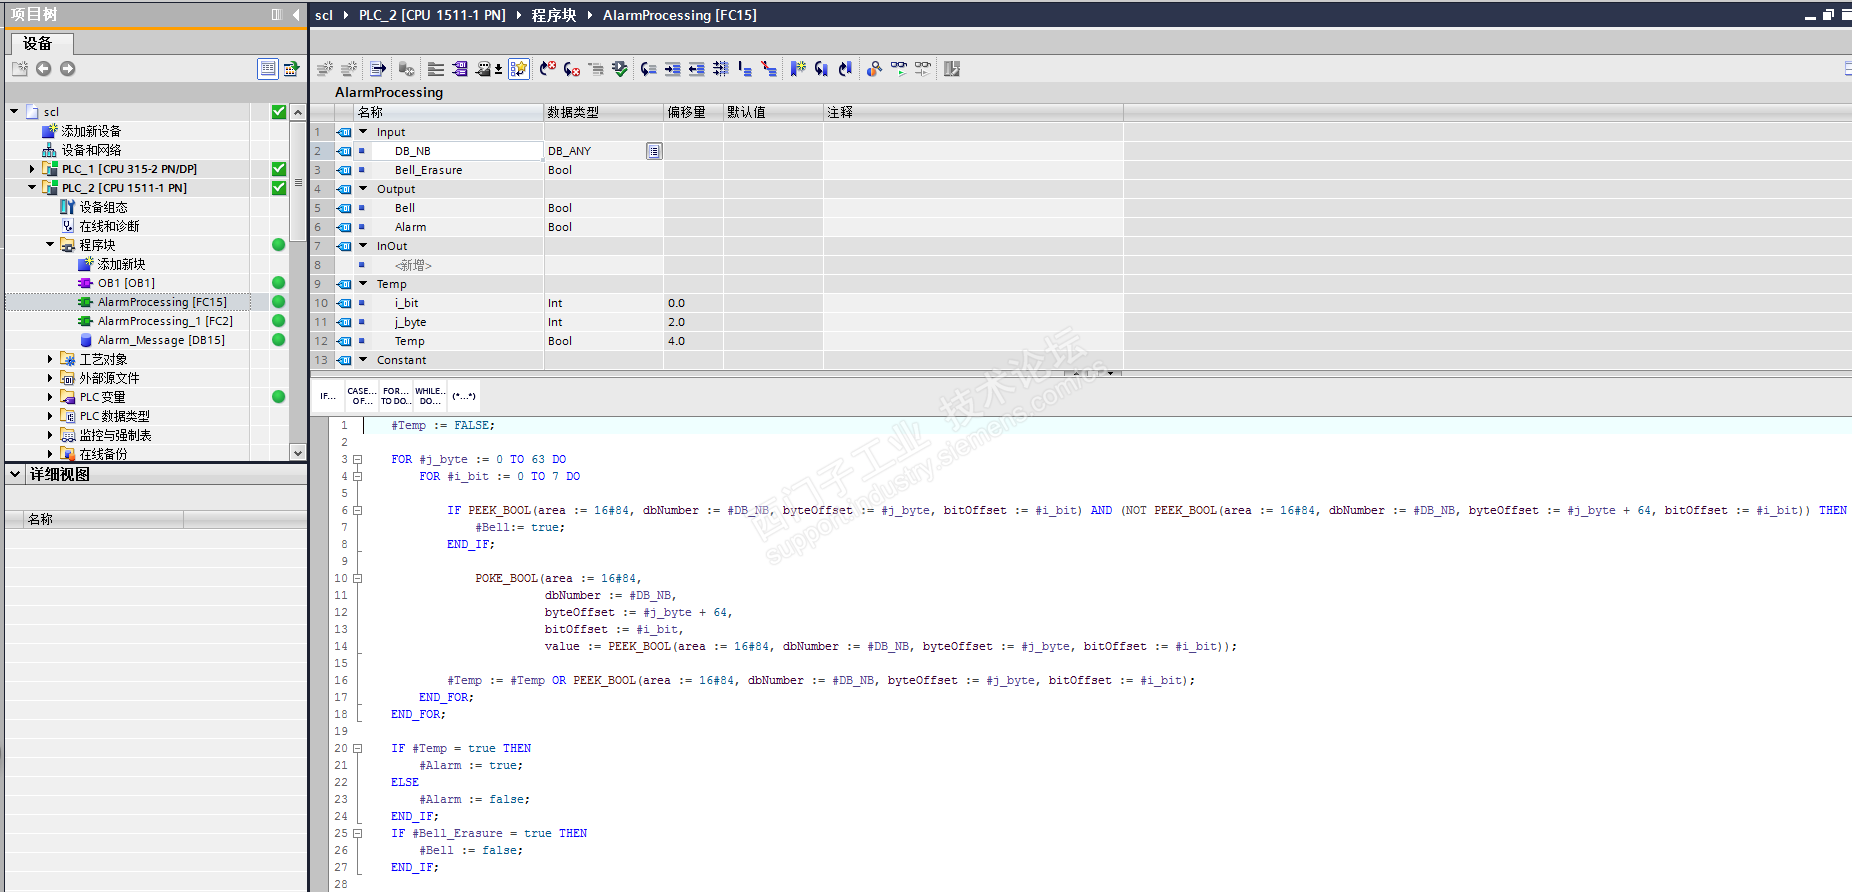The image size is (1852, 892).
Task: Click the outdent text toolbar icon
Action: [x=696, y=69]
